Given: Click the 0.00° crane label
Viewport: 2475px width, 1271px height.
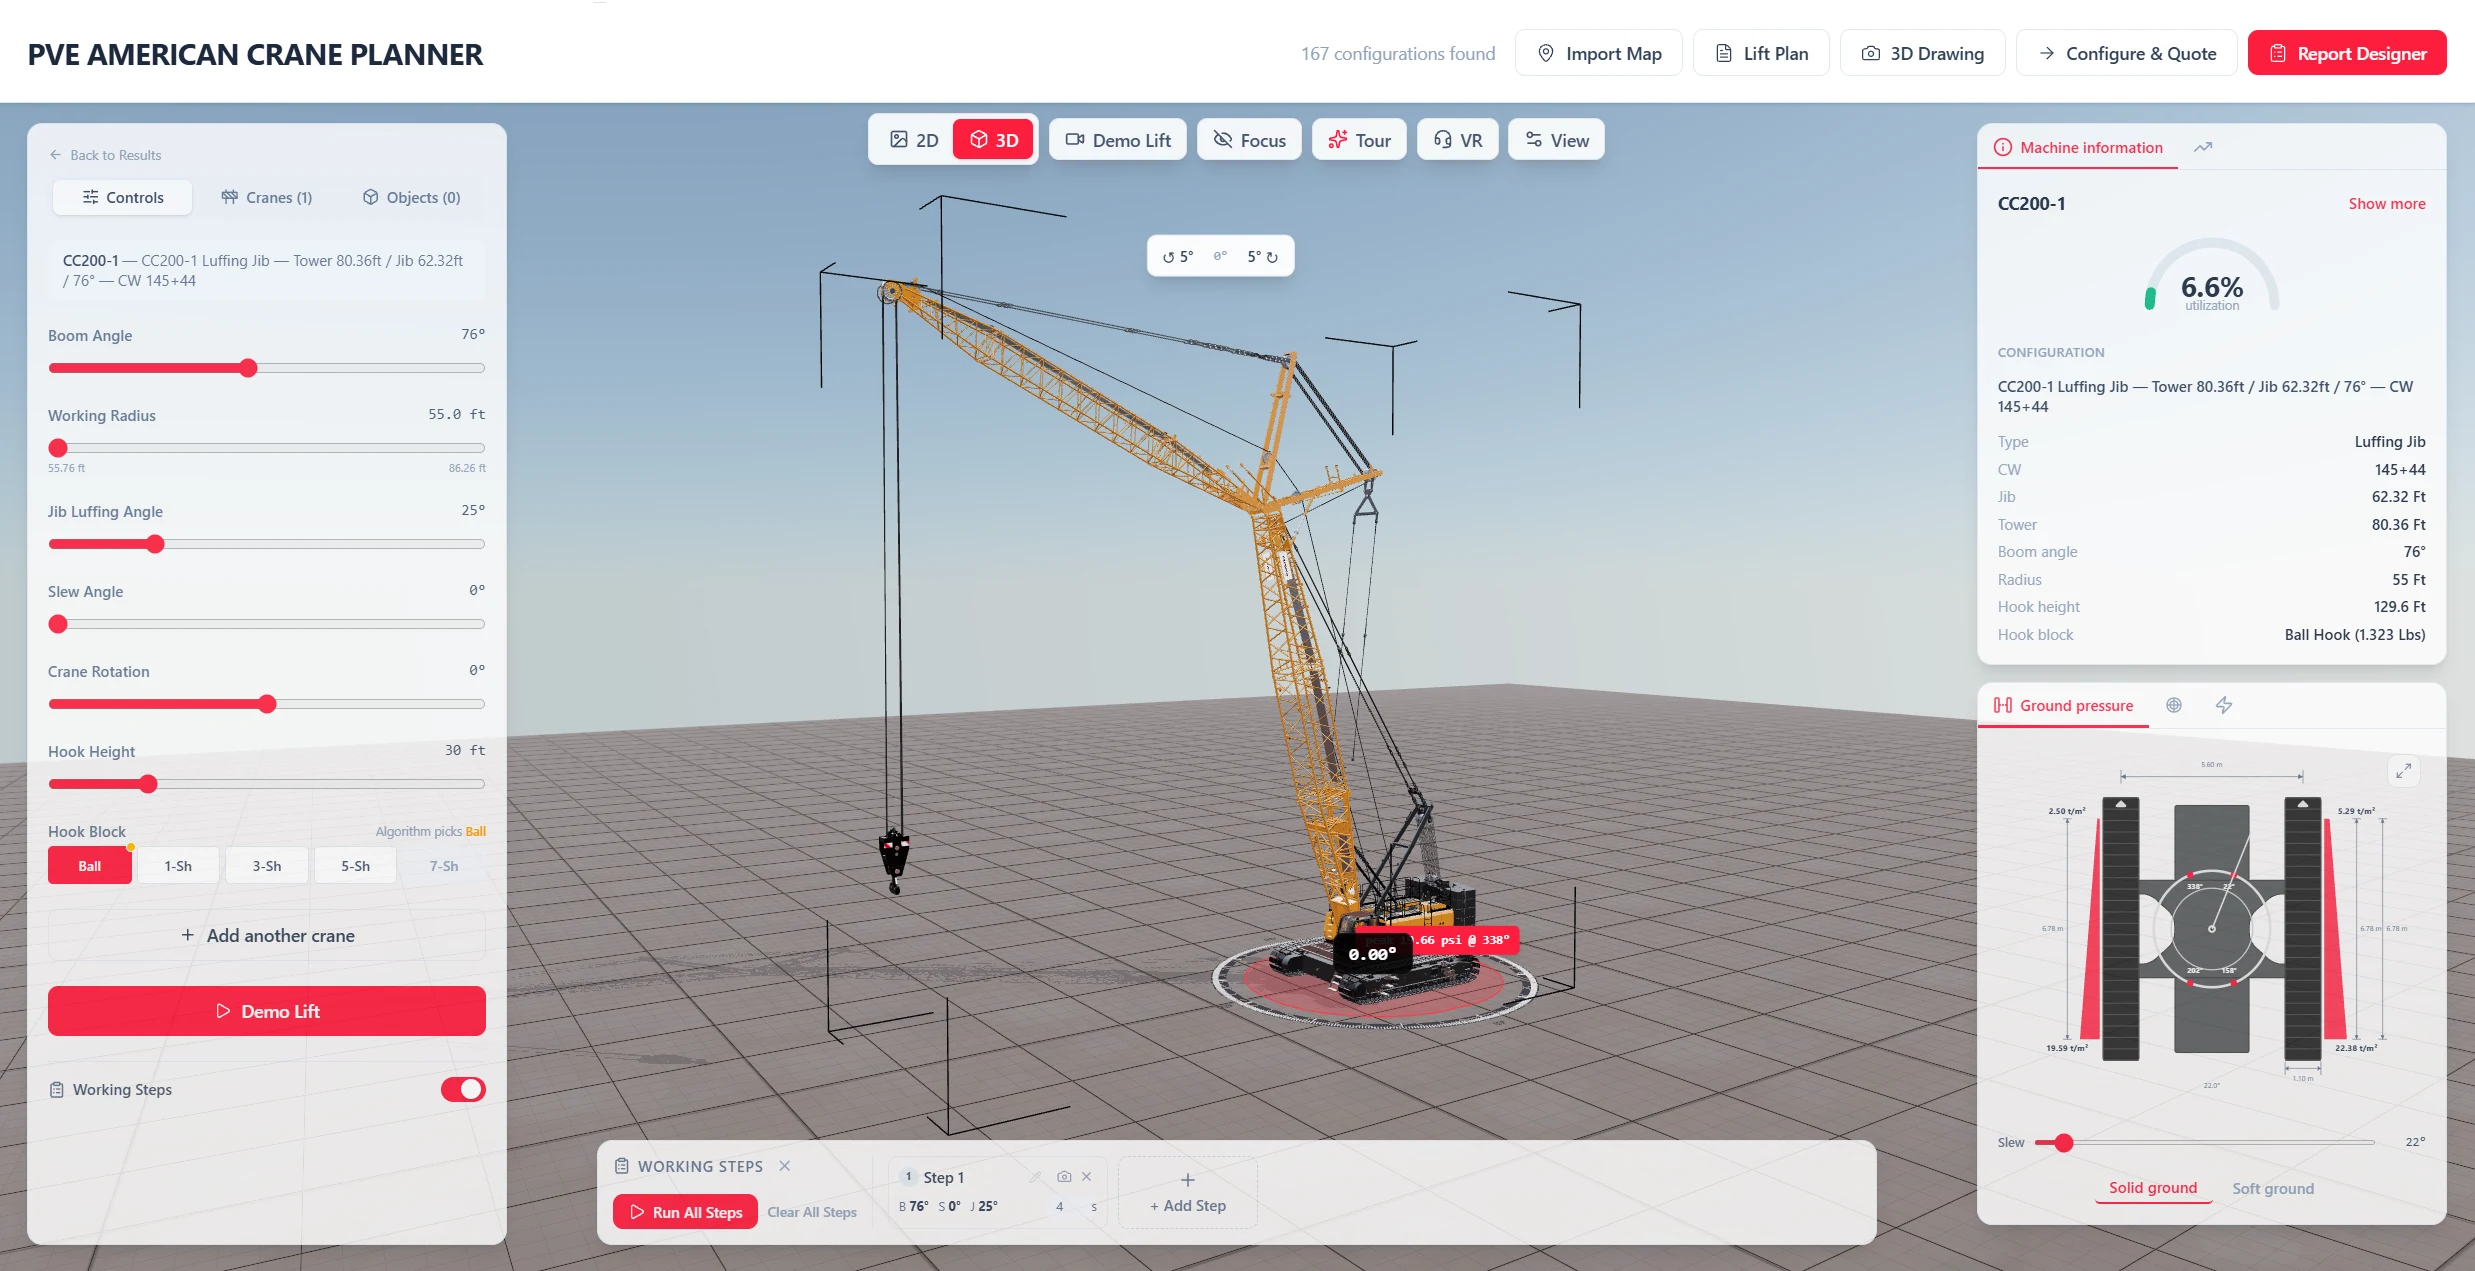Looking at the screenshot, I should click(x=1372, y=955).
